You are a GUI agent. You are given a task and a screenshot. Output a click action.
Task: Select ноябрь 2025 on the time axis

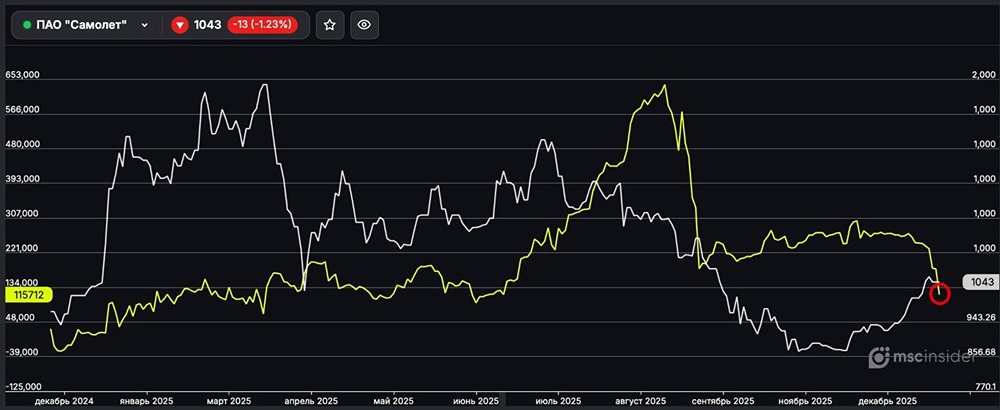[803, 400]
